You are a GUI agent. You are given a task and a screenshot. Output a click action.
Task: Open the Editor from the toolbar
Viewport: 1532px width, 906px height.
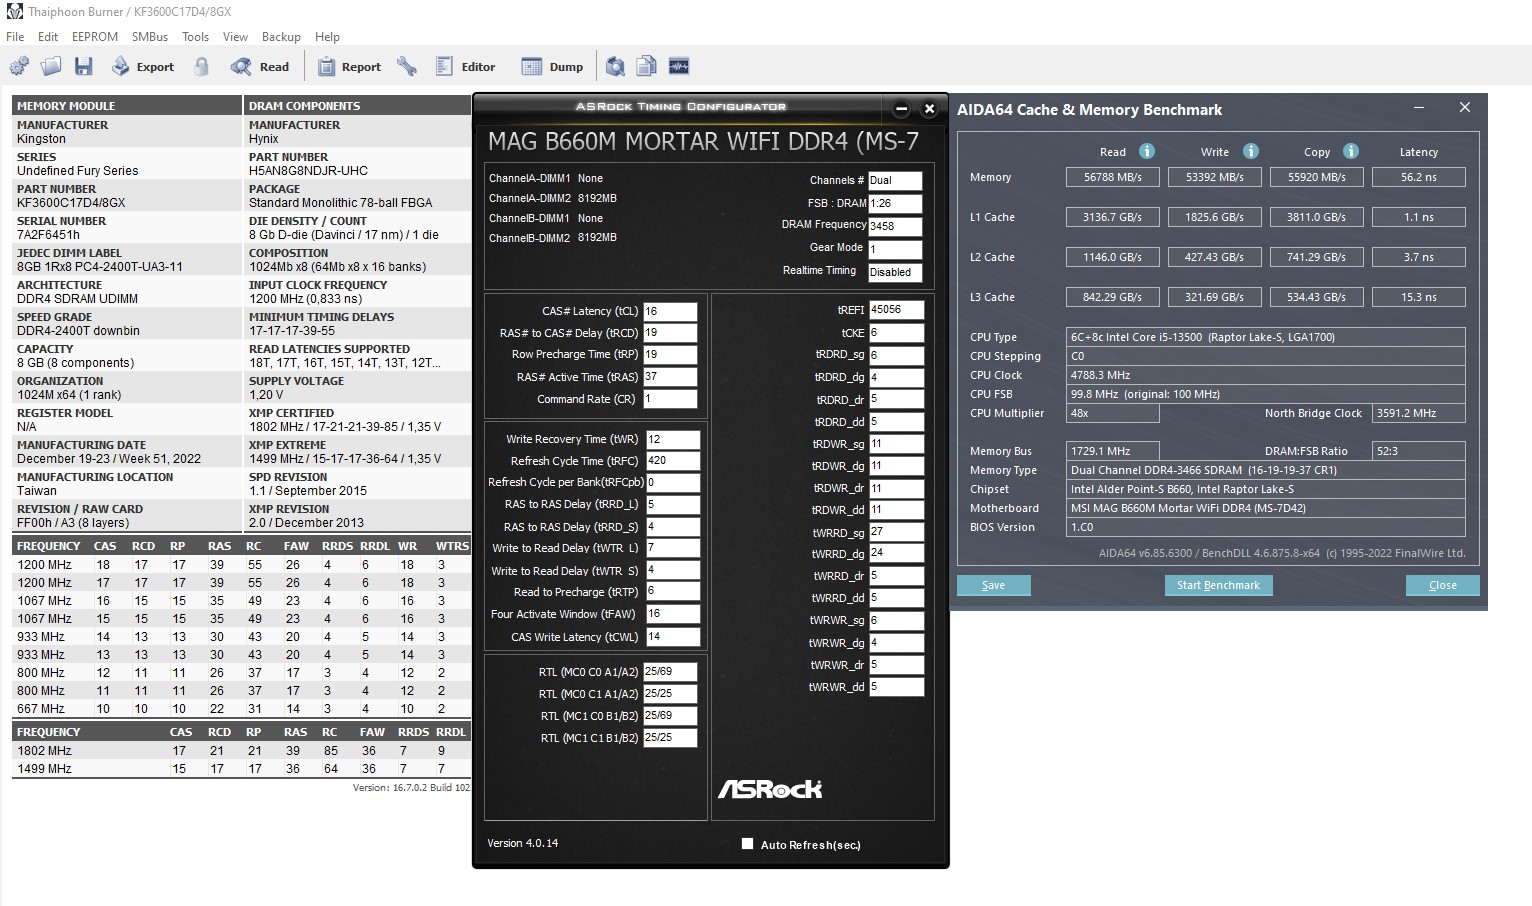466,67
